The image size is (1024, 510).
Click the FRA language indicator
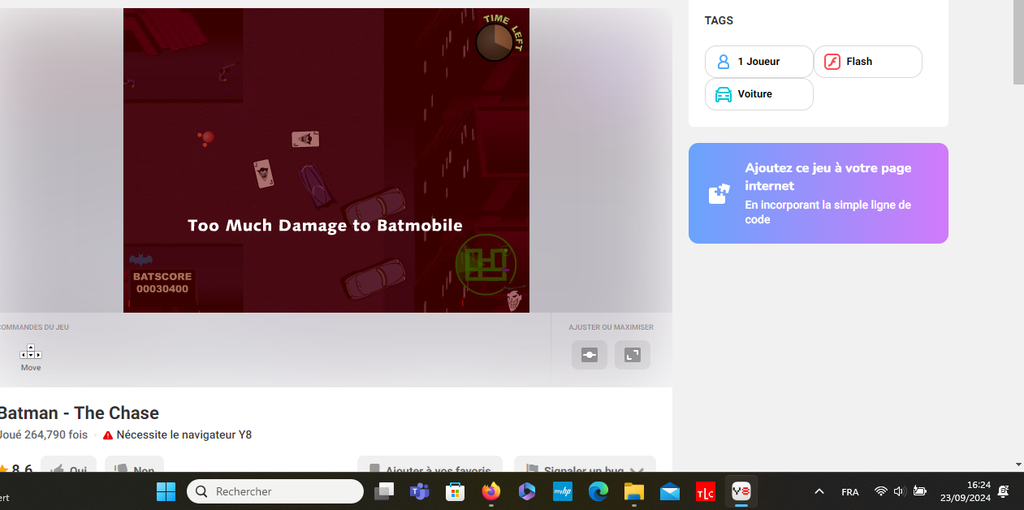850,492
